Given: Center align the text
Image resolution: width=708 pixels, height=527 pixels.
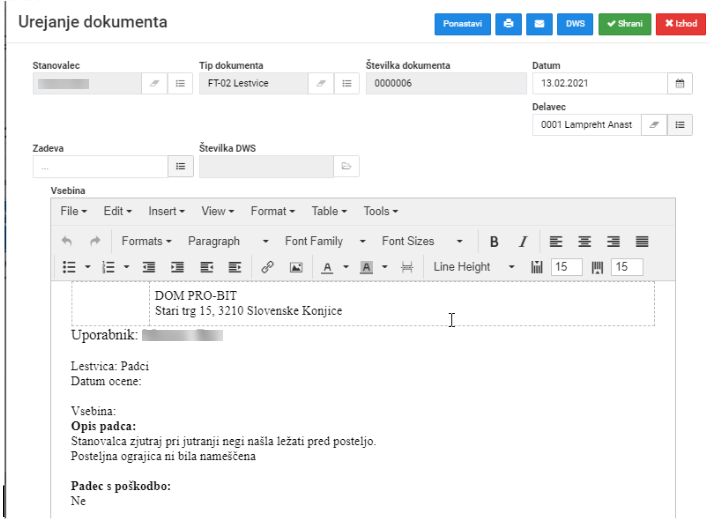Looking at the screenshot, I should (584, 242).
